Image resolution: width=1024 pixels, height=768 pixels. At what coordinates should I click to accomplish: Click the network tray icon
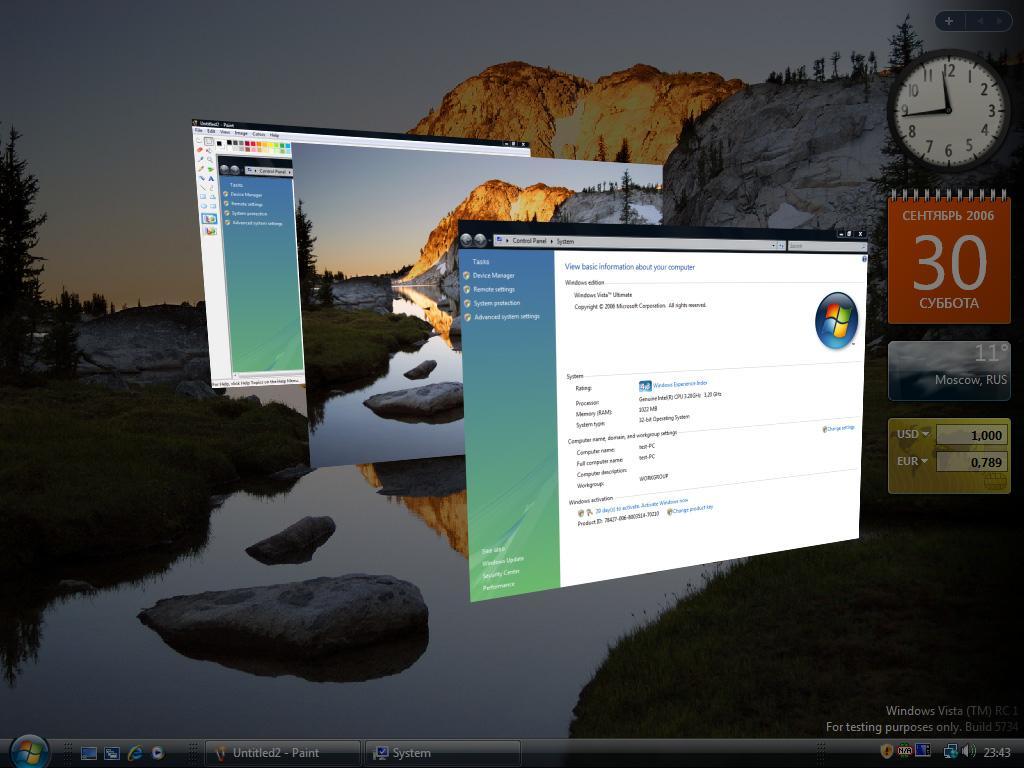(951, 751)
